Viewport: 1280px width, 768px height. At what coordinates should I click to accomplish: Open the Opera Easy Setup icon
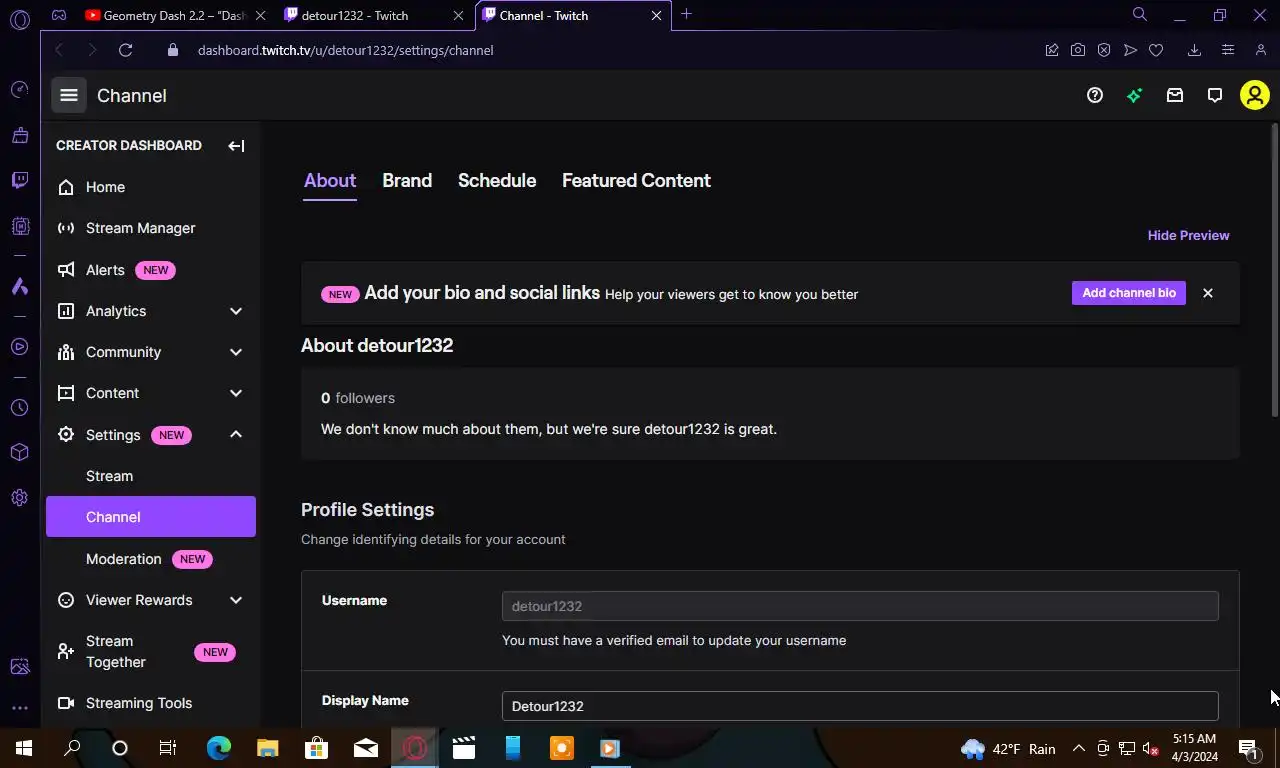click(x=1228, y=50)
